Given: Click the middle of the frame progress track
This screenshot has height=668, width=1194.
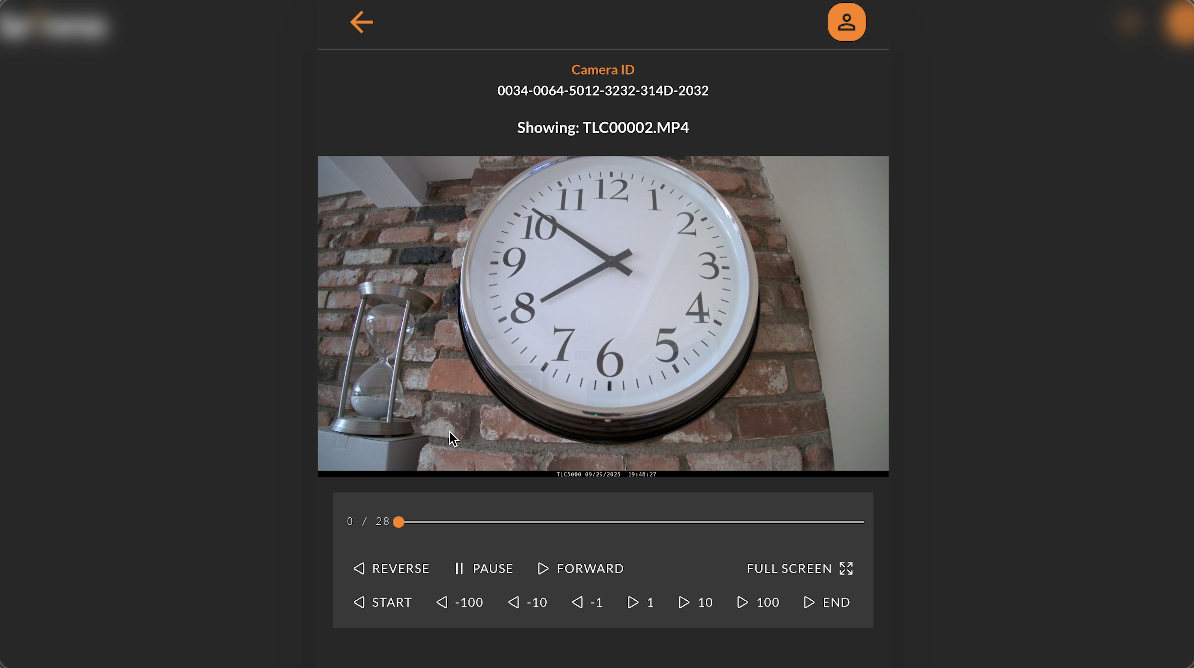Looking at the screenshot, I should [631, 522].
